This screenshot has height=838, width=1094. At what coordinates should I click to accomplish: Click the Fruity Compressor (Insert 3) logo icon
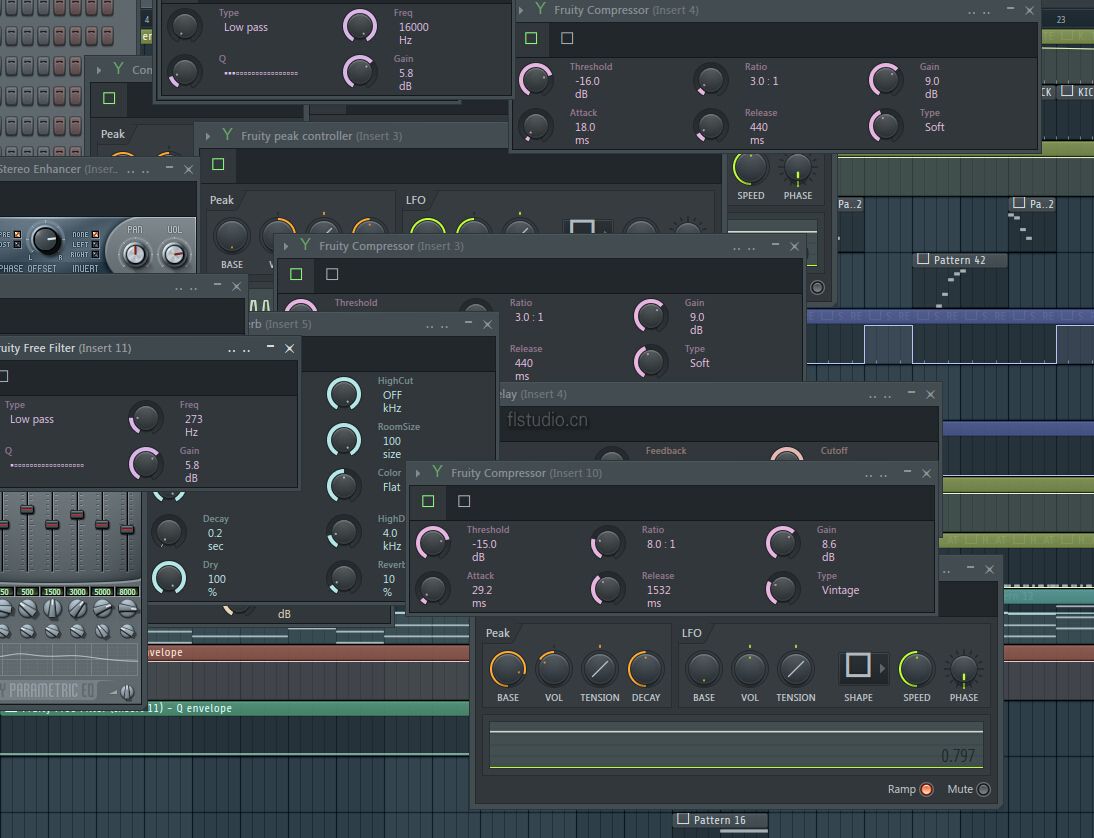[305, 245]
